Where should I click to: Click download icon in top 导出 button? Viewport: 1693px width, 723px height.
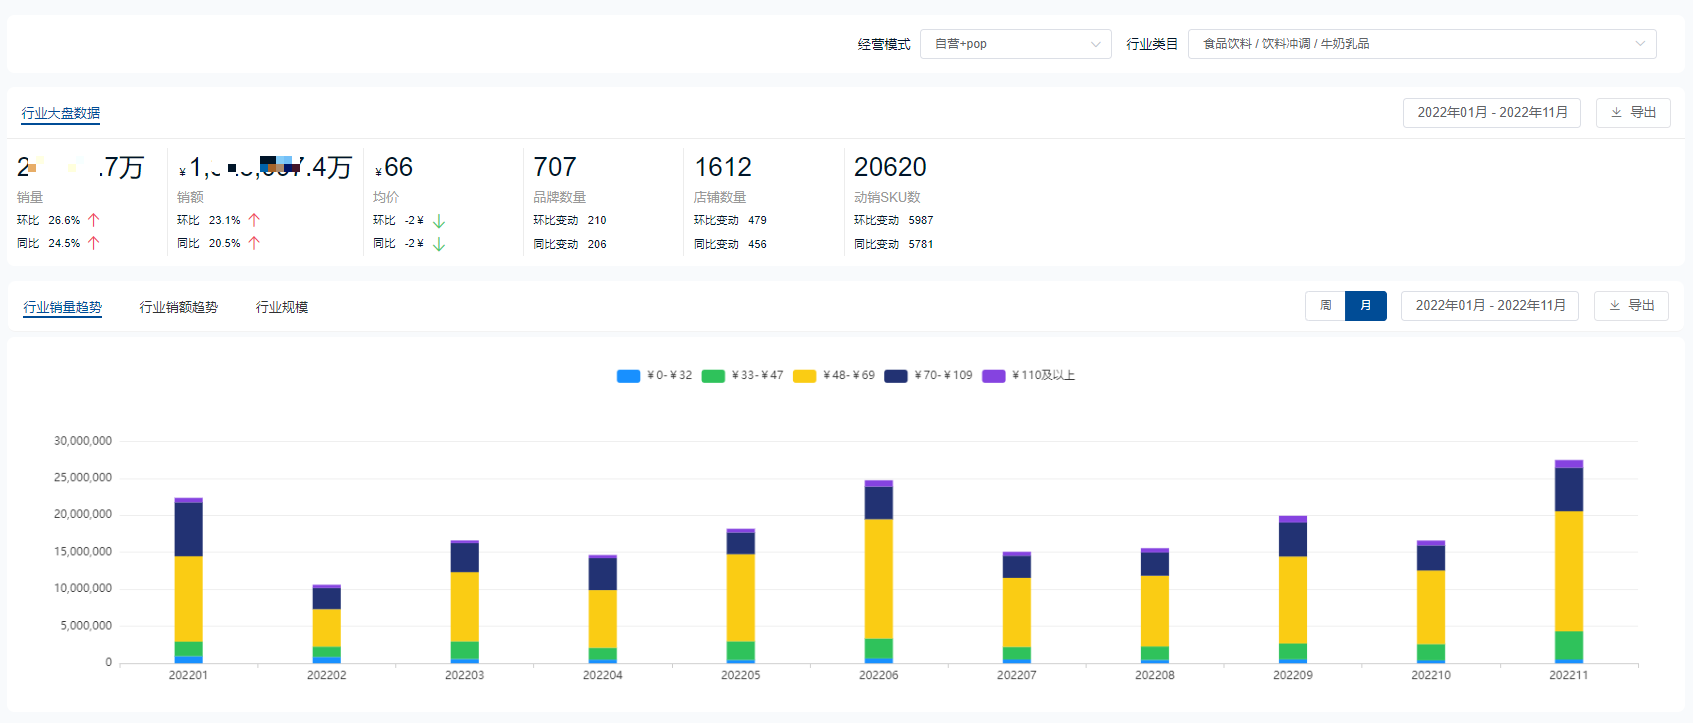click(1616, 113)
